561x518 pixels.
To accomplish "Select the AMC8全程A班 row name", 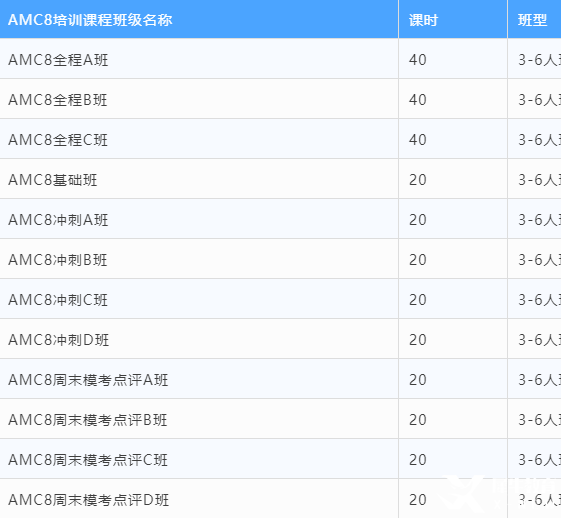I will (x=58, y=60).
